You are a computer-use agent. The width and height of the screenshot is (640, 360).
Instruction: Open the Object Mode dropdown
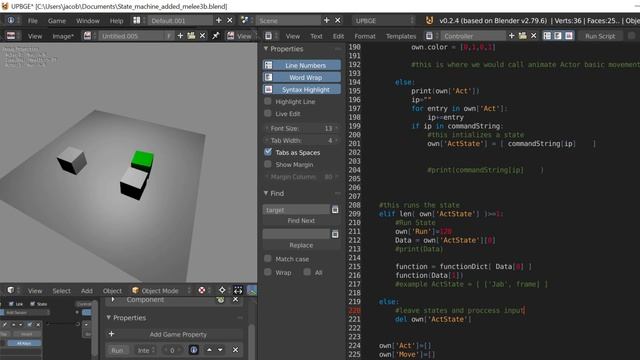161,290
